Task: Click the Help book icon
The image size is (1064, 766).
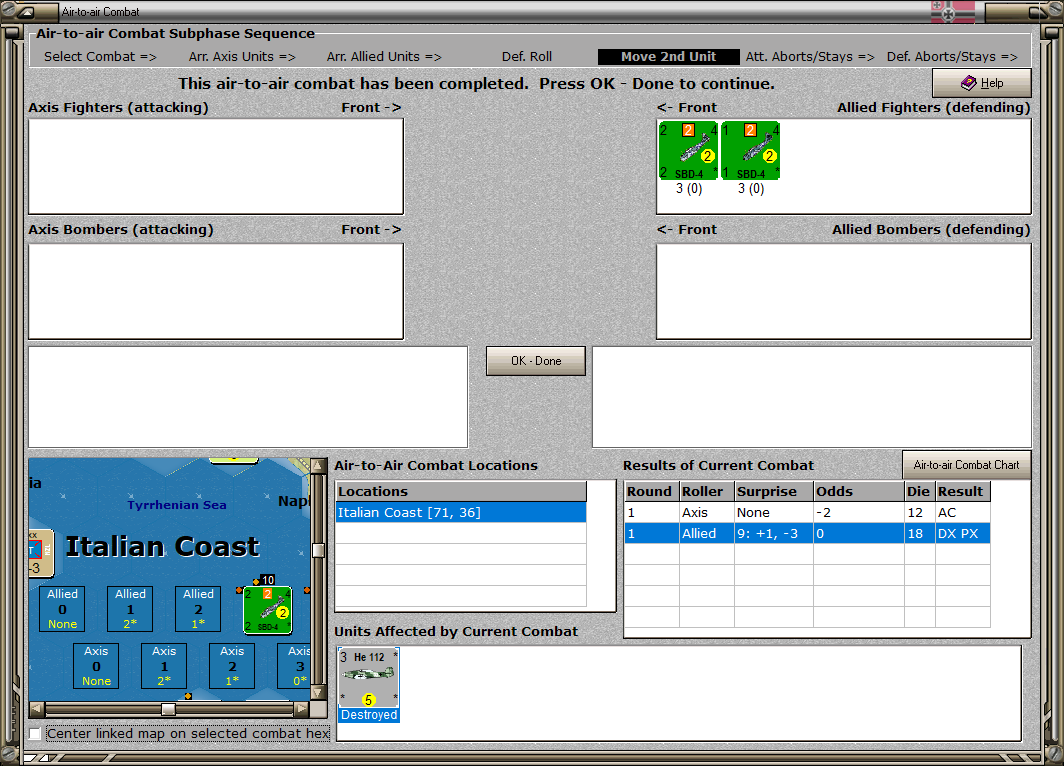Action: click(968, 83)
